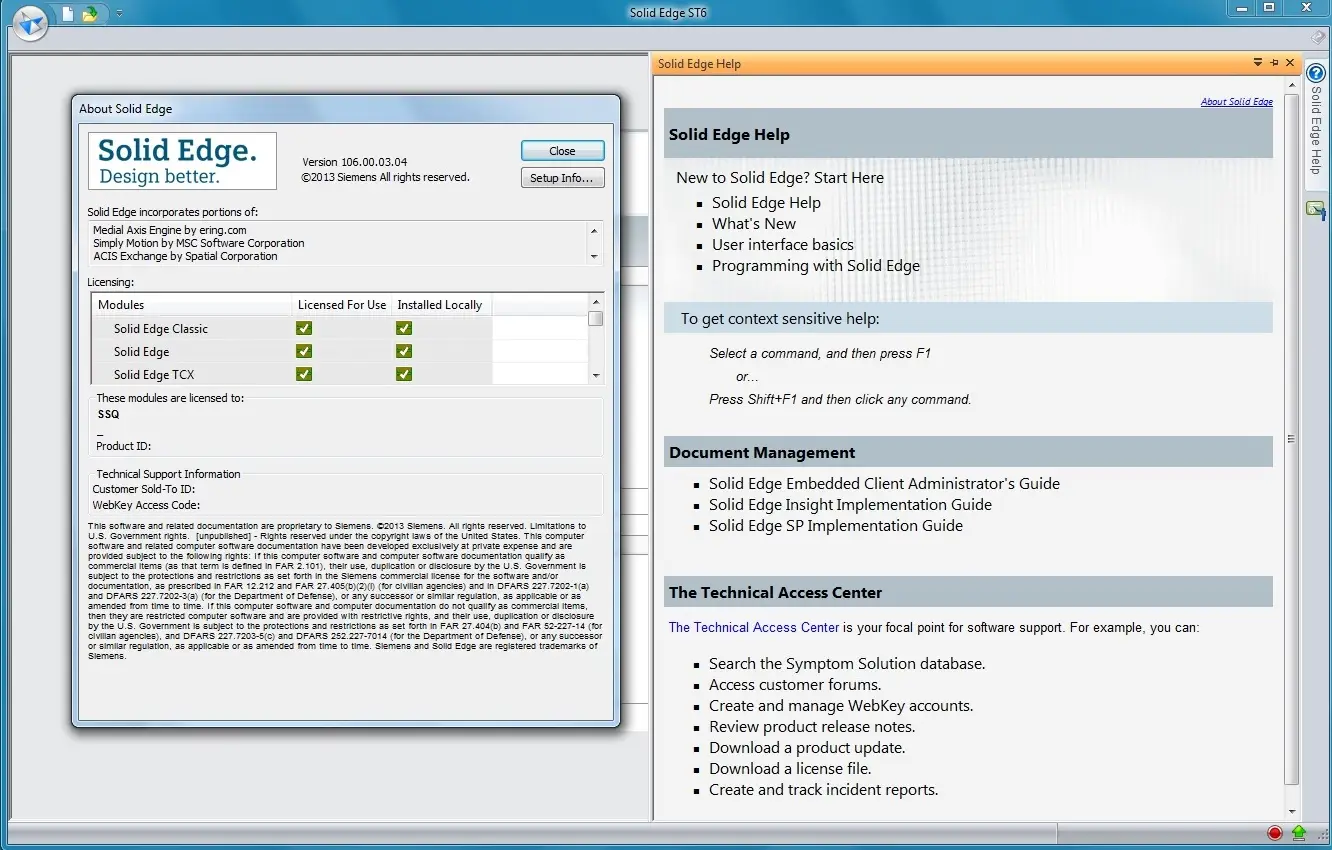This screenshot has width=1332, height=850.
Task: Click licensed-to name SSQ
Action: (109, 414)
